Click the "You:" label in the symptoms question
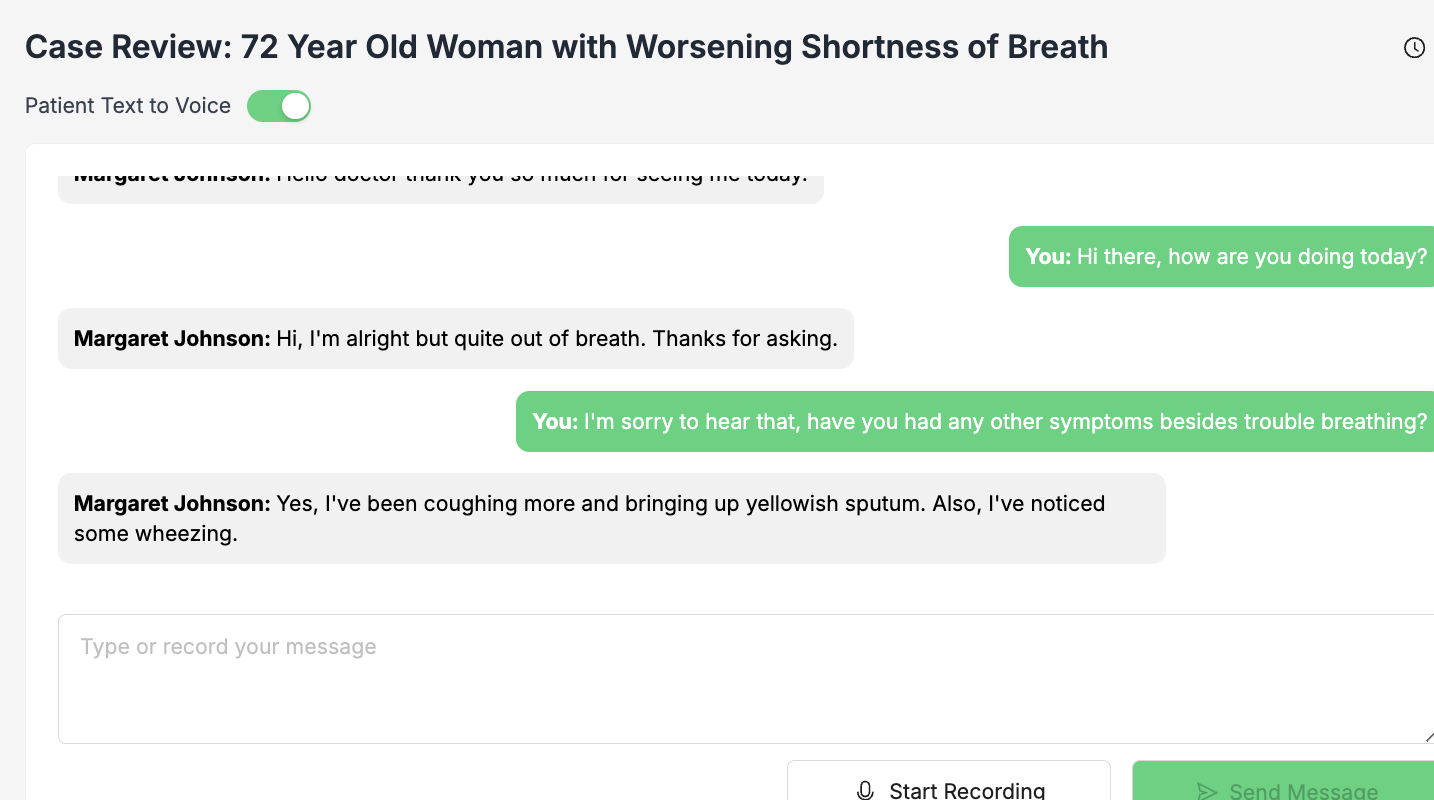This screenshot has height=800, width=1434. [x=555, y=422]
